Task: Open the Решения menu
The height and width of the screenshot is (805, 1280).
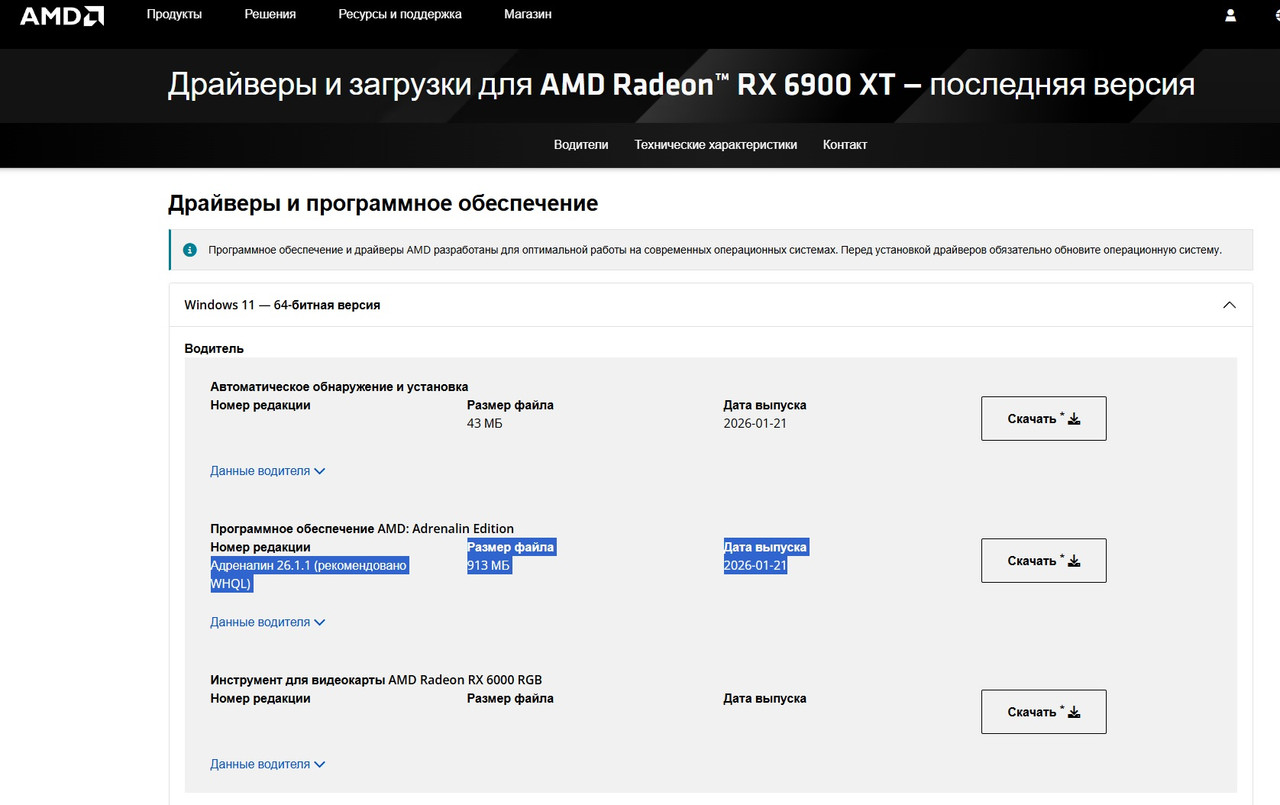Action: click(270, 14)
